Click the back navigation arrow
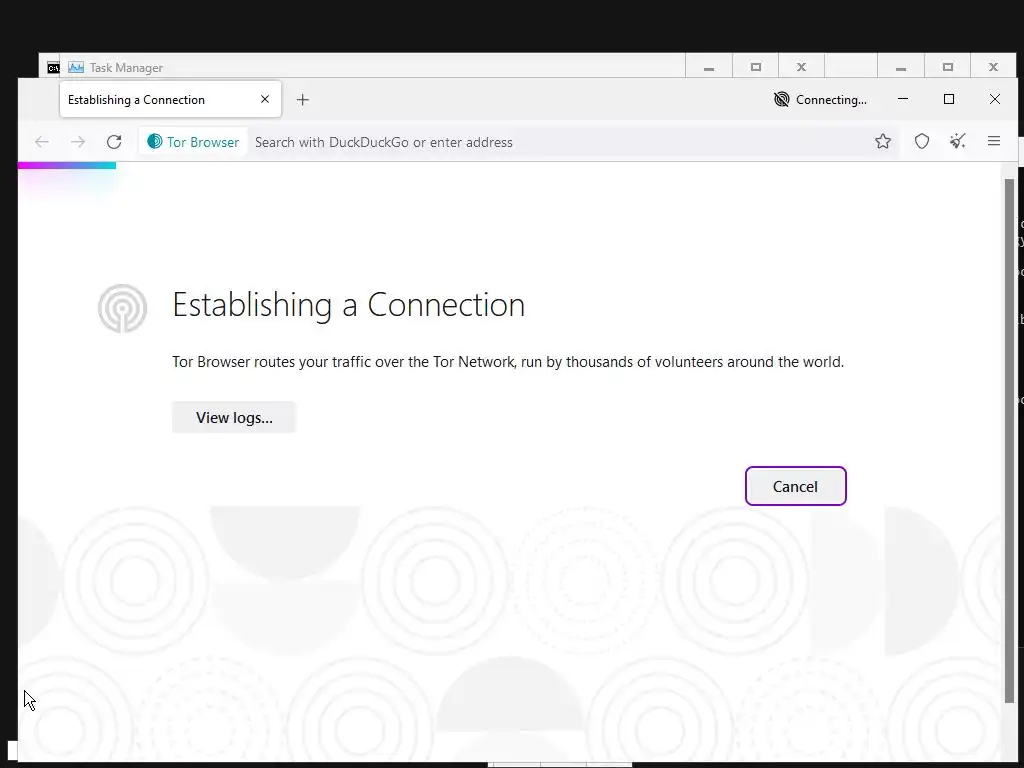The width and height of the screenshot is (1024, 768). [x=42, y=142]
